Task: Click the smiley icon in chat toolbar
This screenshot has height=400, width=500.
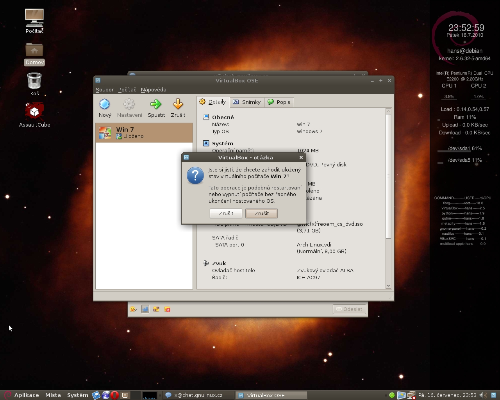Action: (134, 310)
